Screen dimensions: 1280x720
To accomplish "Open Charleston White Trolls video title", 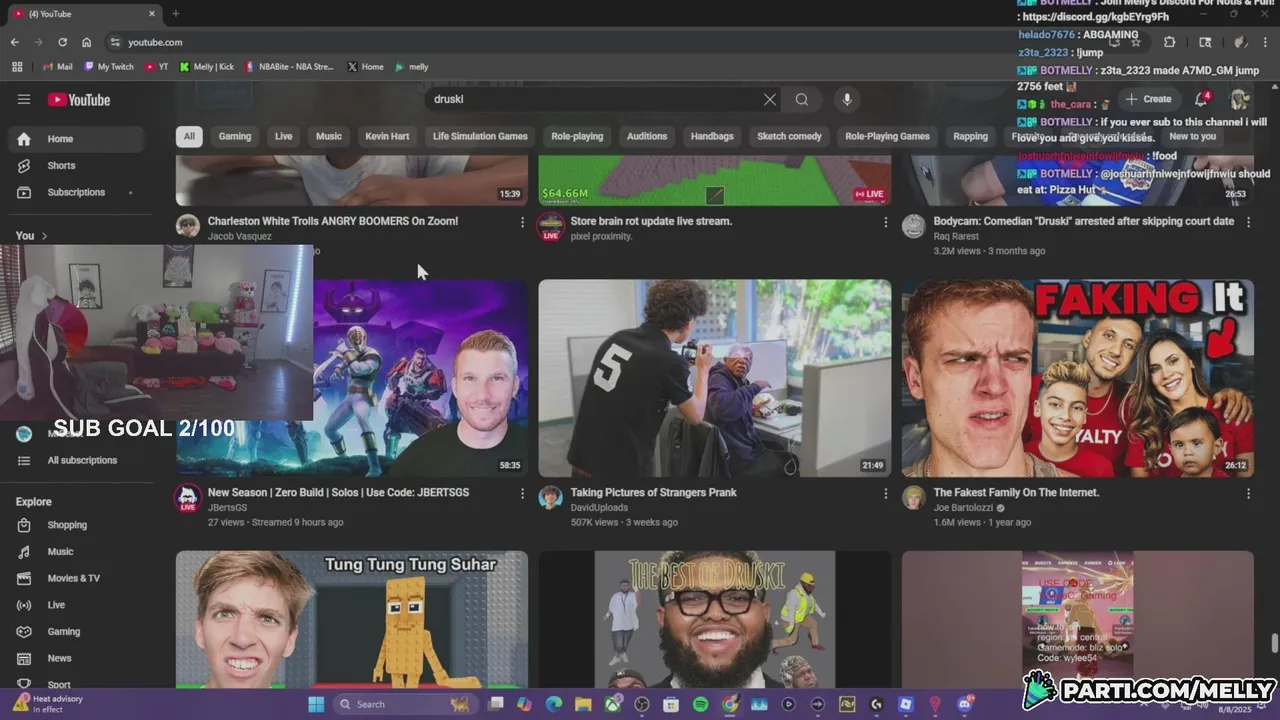I will click(x=333, y=221).
